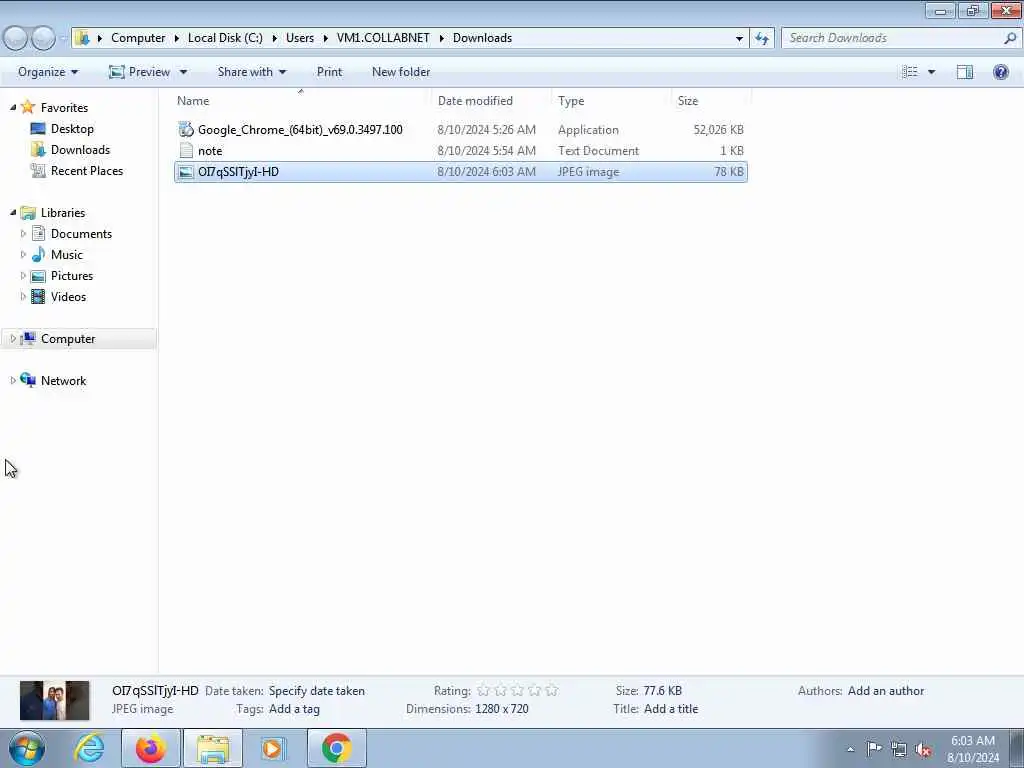Sort by the Type column header
Viewport: 1024px width, 768px height.
(x=611, y=101)
